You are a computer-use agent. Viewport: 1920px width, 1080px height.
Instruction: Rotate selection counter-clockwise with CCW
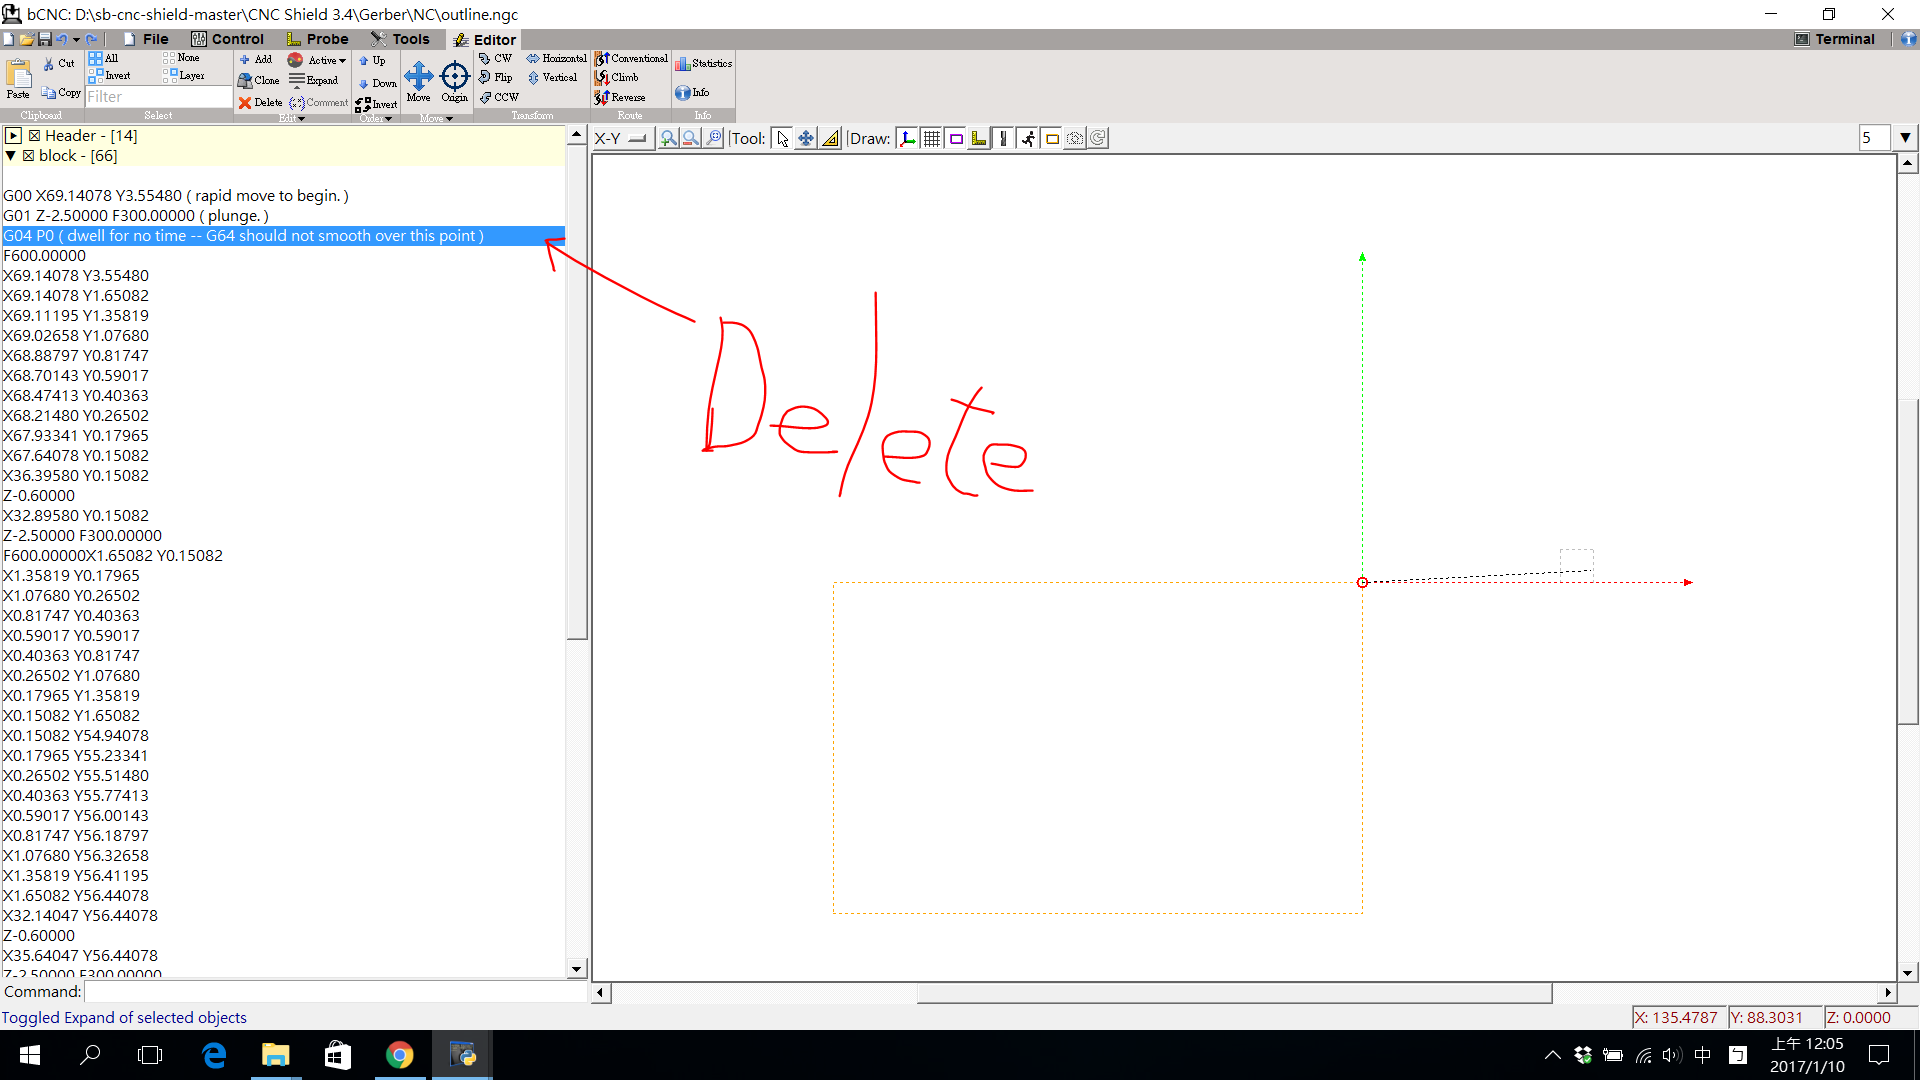pyautogui.click(x=498, y=97)
